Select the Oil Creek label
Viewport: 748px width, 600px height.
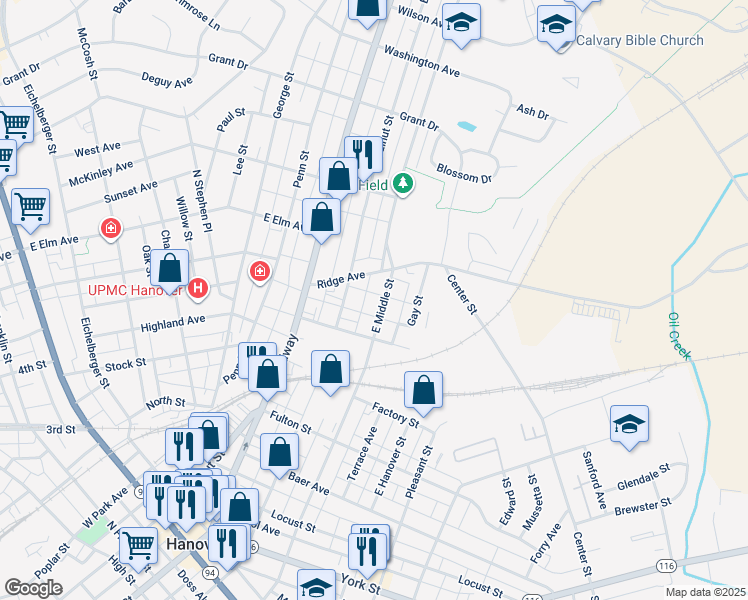[679, 335]
